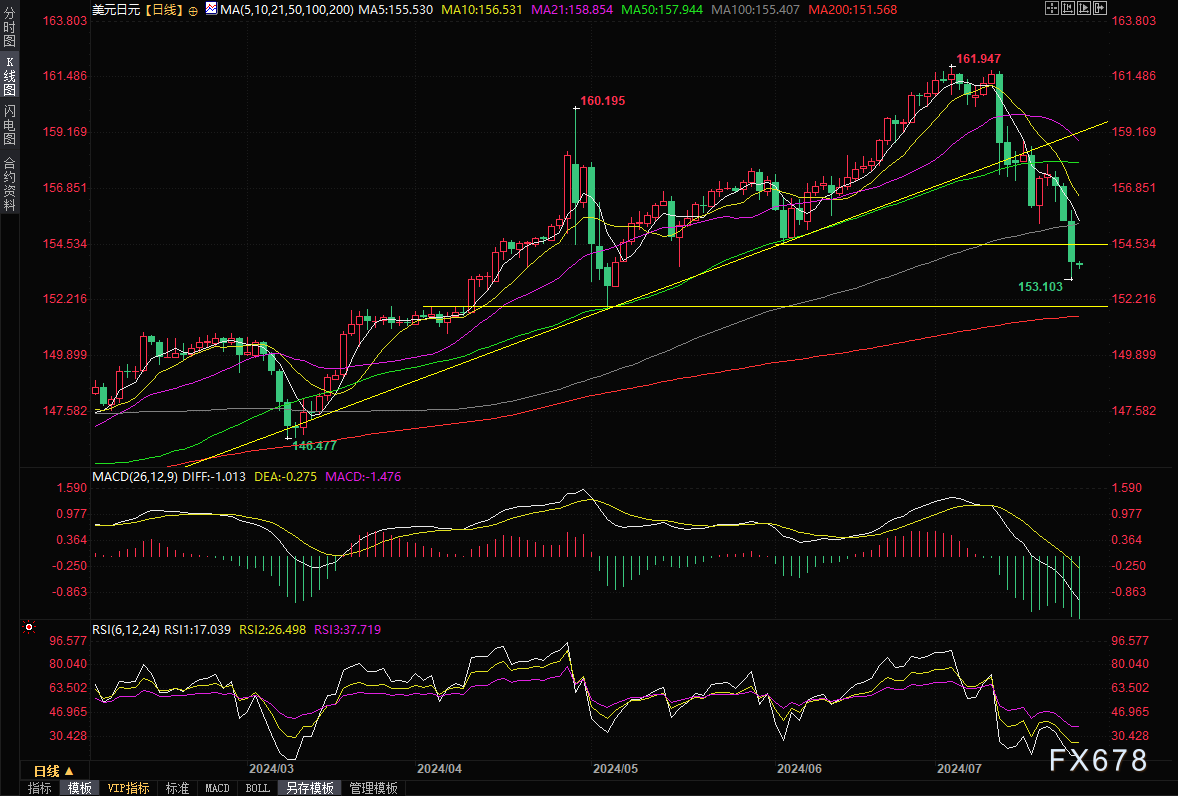Screen dimensions: 1178x796
Task: Click the 2024/07 date marker
Action: coord(959,769)
